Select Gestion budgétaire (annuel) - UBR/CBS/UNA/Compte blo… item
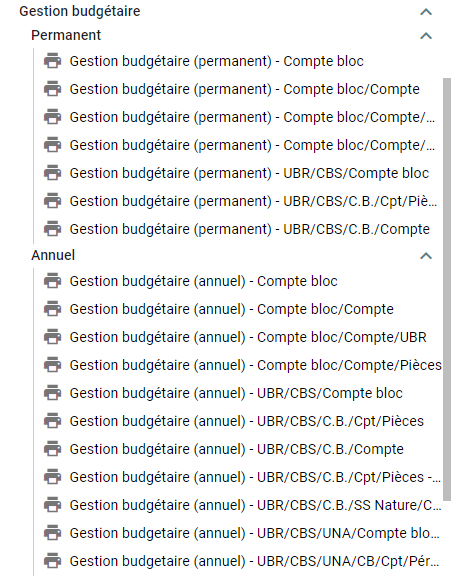Image resolution: width=452 pixels, height=580 pixels. pyautogui.click(x=254, y=533)
